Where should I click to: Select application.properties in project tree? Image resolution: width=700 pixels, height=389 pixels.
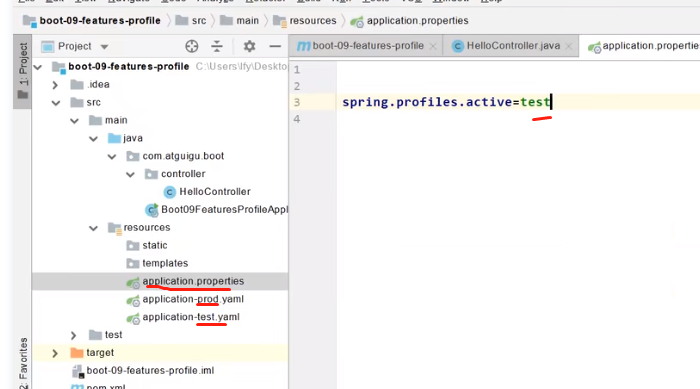tap(193, 281)
